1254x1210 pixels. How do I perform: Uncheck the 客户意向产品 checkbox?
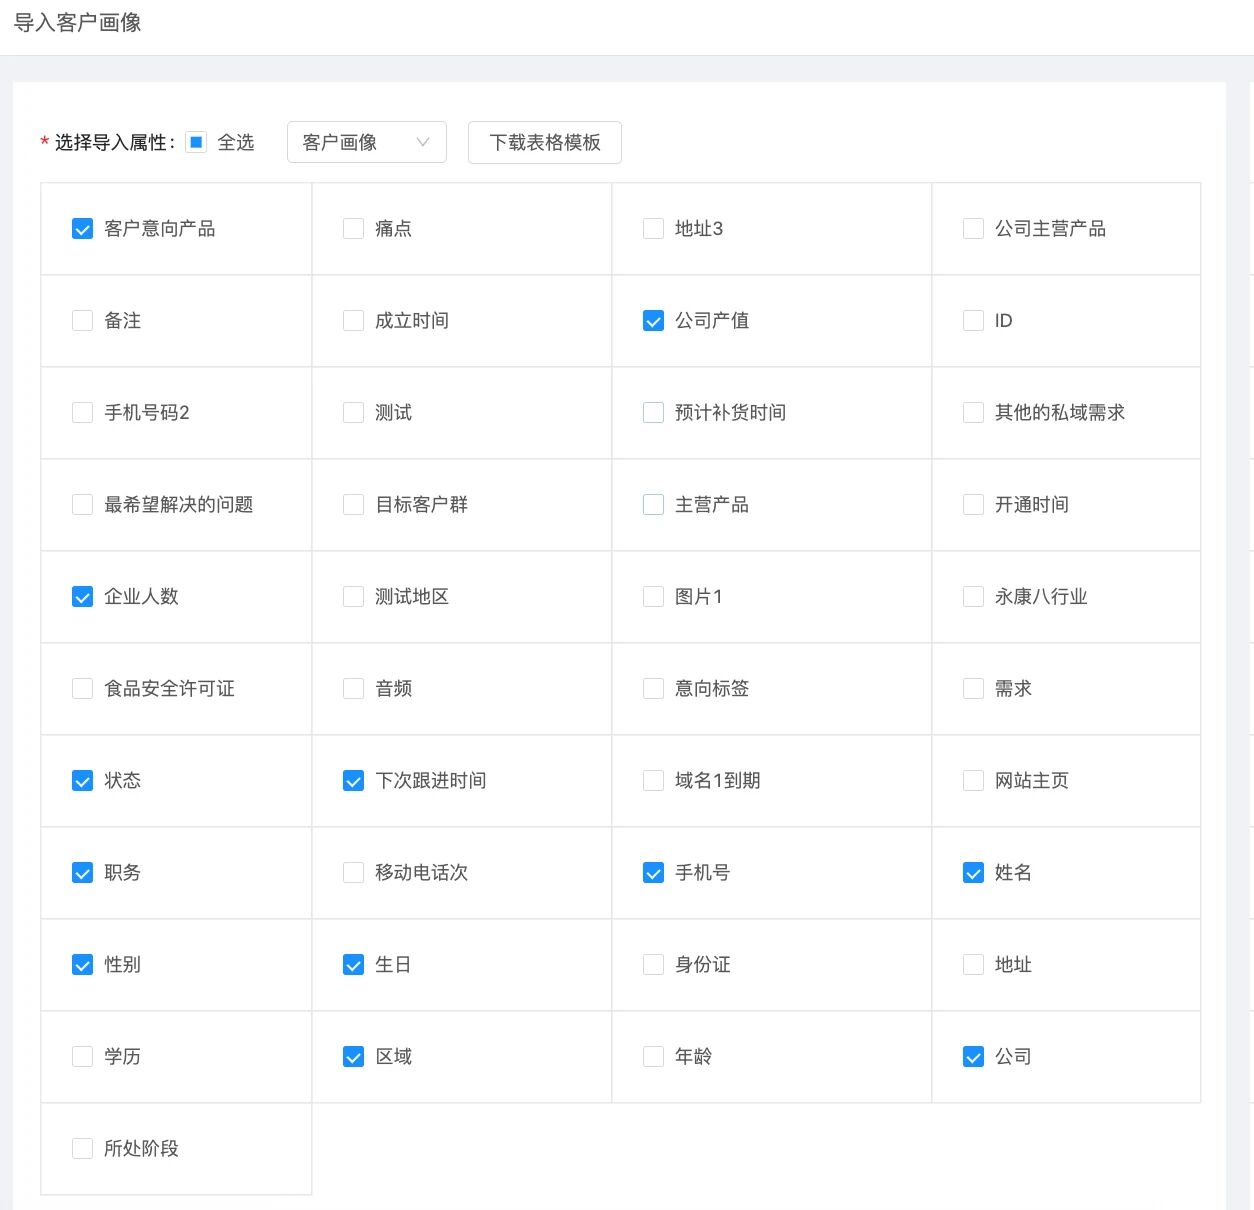(x=83, y=229)
